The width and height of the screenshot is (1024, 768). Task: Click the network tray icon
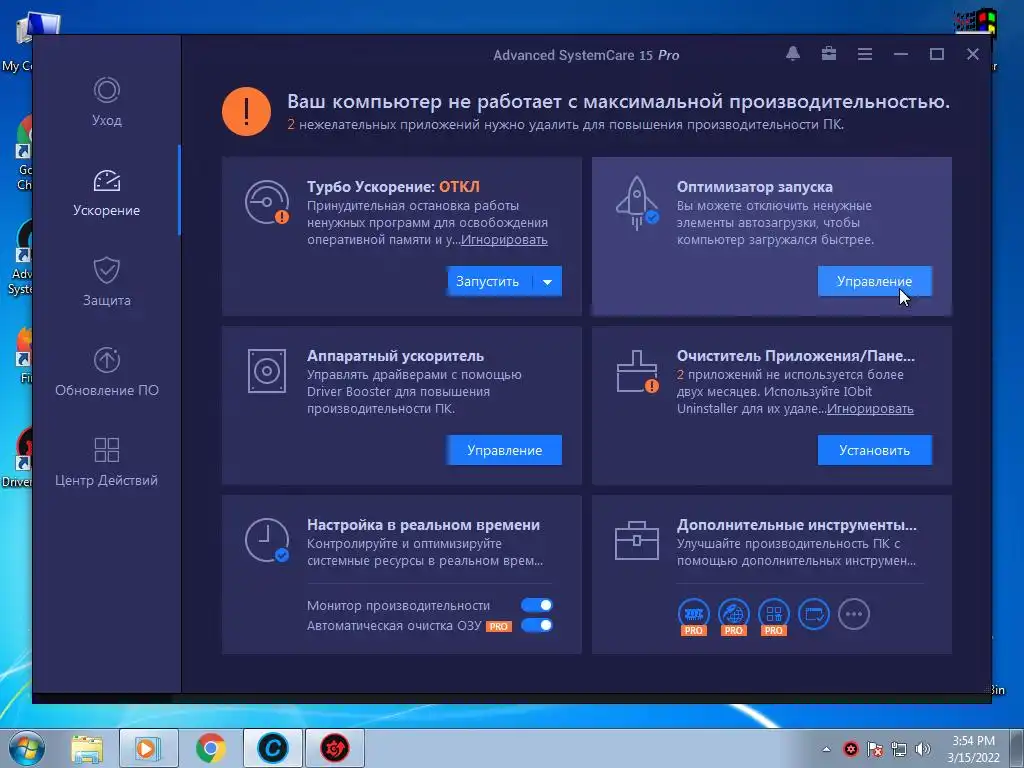click(x=899, y=749)
